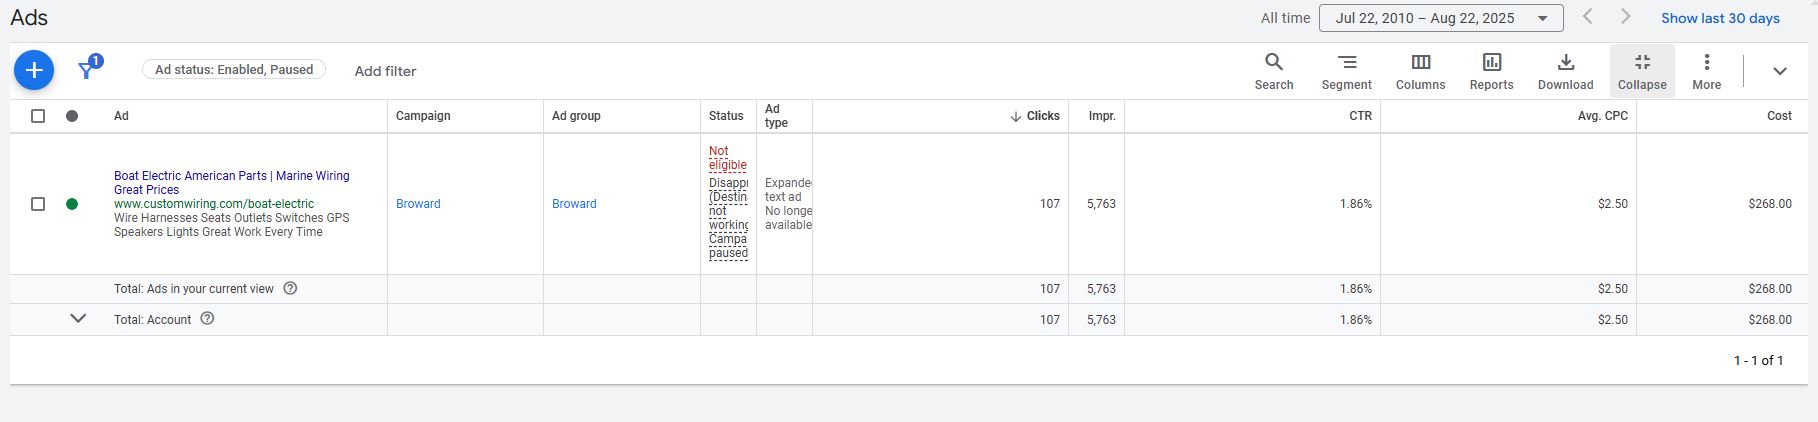This screenshot has width=1818, height=422.
Task: Click the Collapse view button
Action: tap(1642, 71)
